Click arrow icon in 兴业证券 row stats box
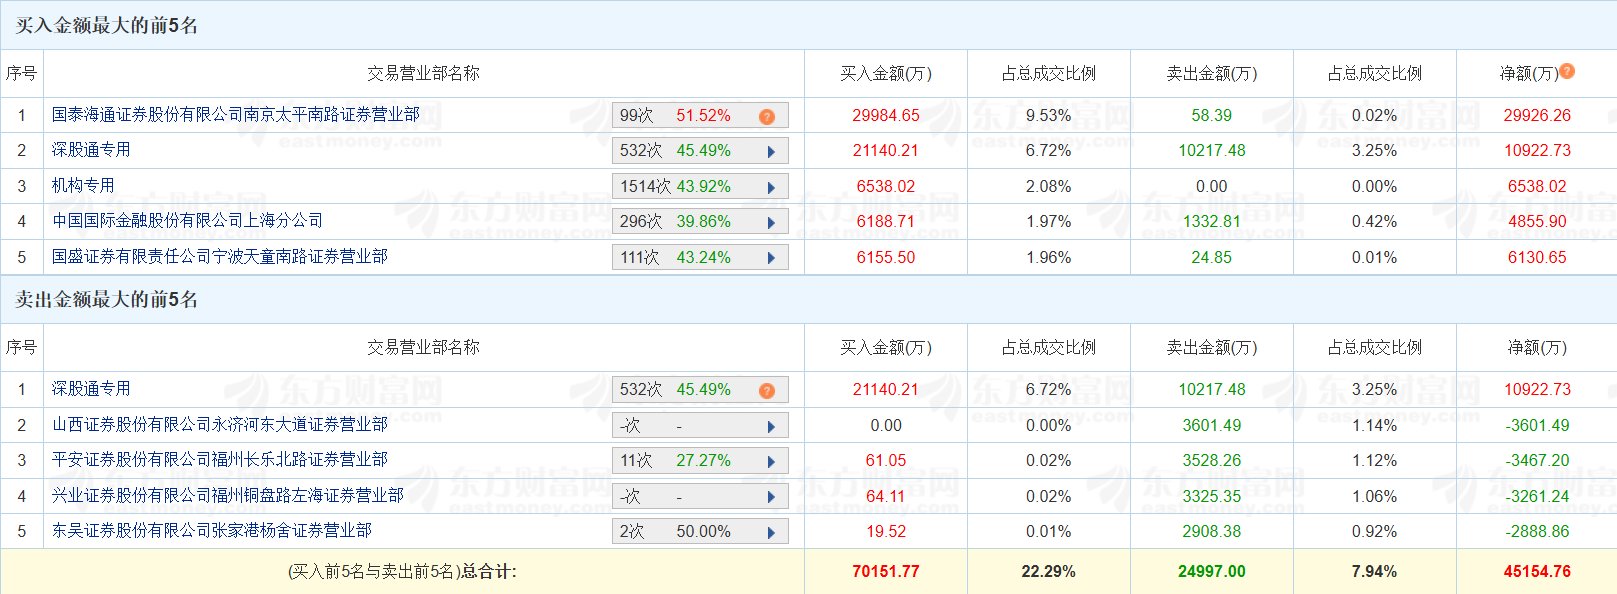This screenshot has width=1617, height=594. tap(771, 497)
